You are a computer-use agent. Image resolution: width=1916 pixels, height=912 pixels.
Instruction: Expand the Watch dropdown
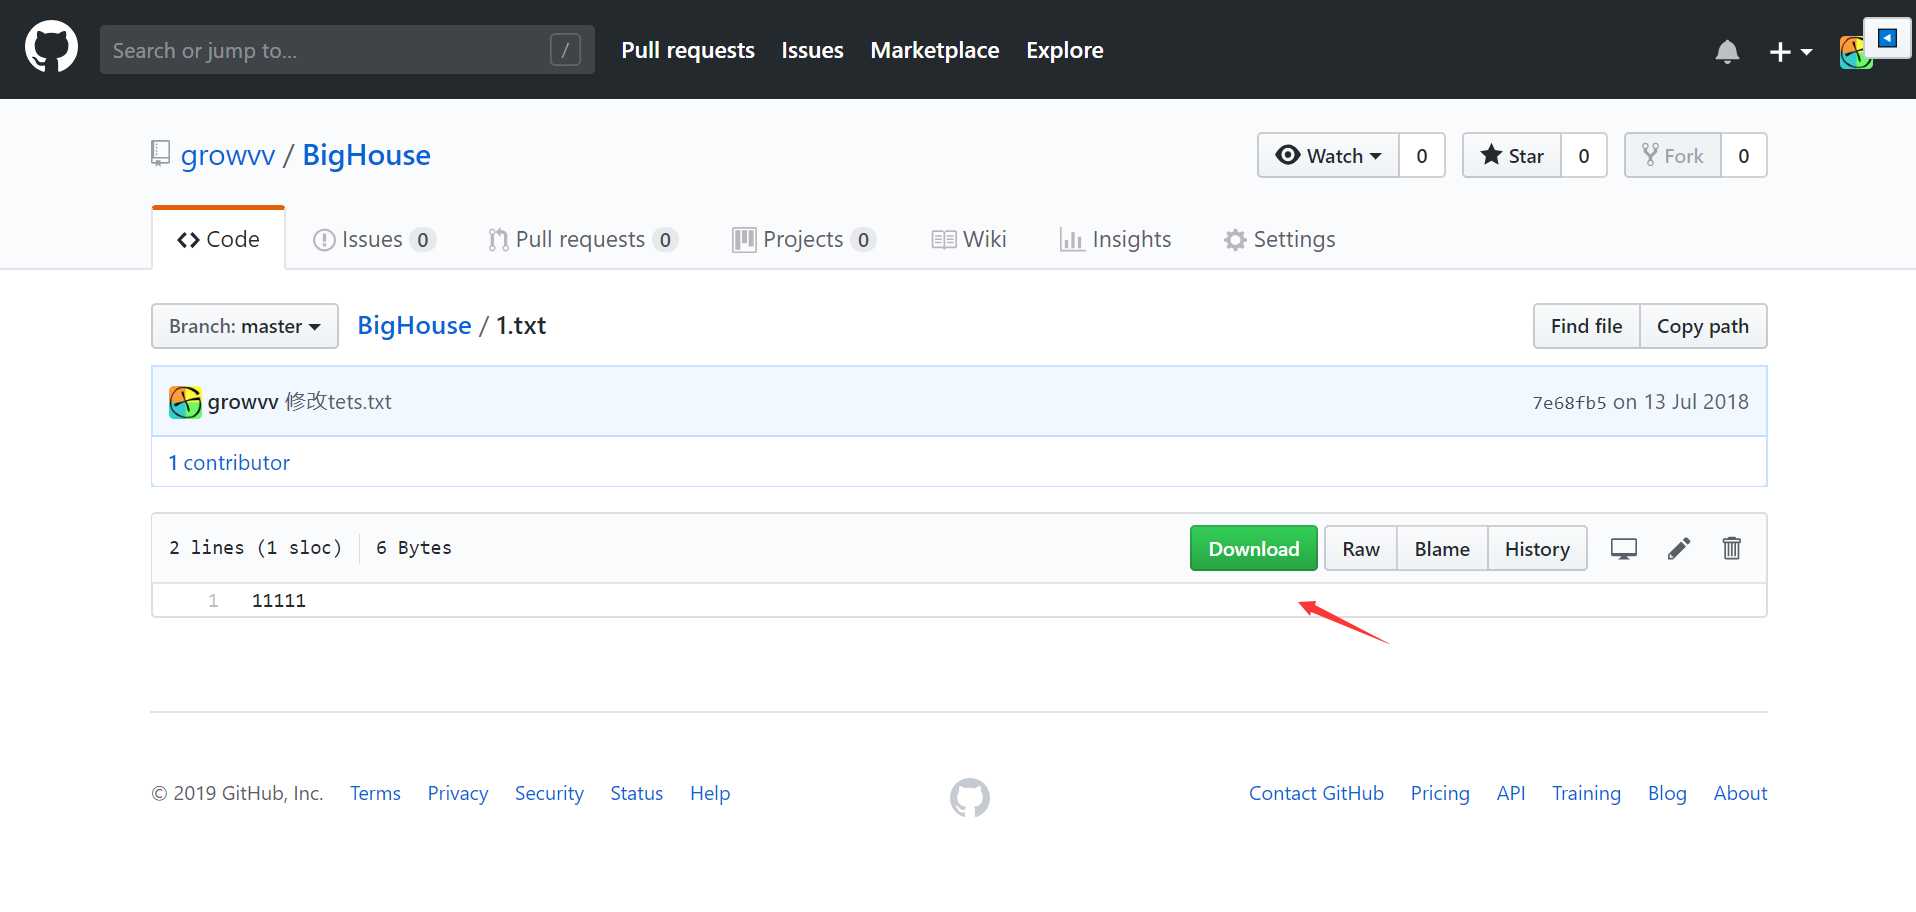coord(1328,155)
